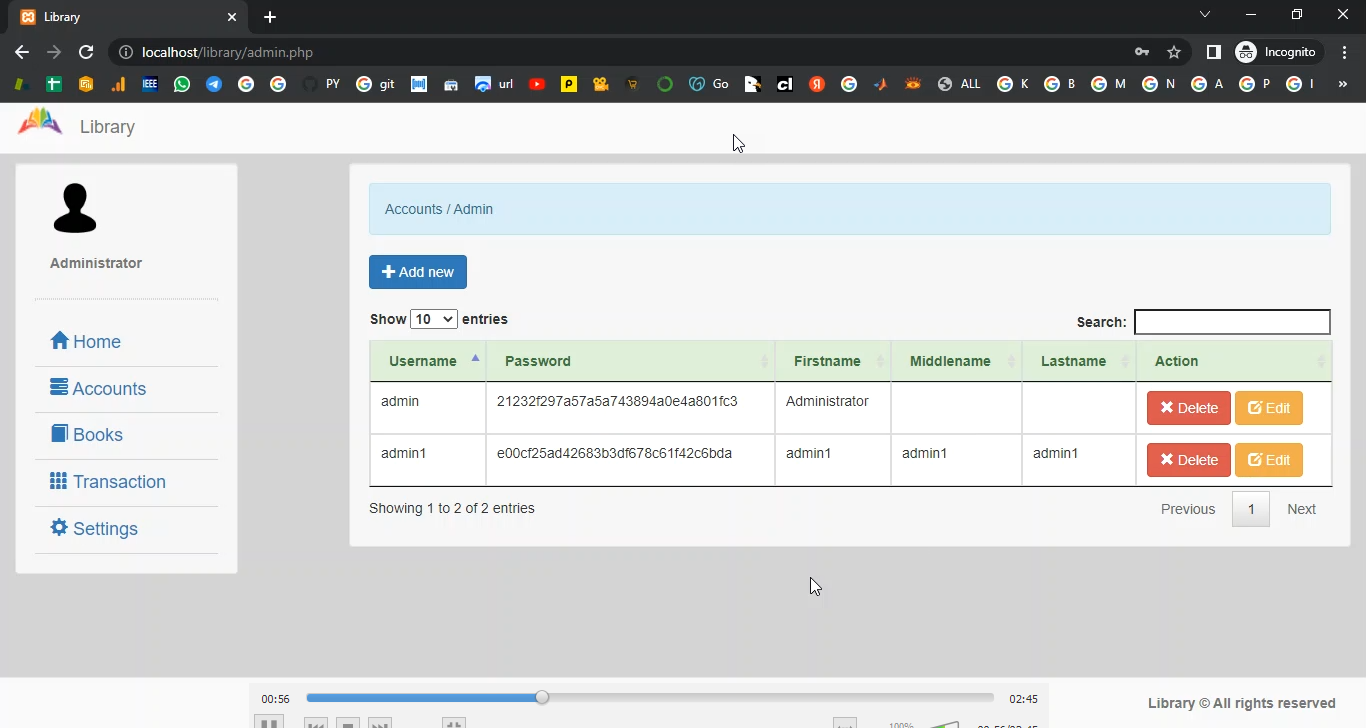Open the saved passwords key icon

[1141, 52]
